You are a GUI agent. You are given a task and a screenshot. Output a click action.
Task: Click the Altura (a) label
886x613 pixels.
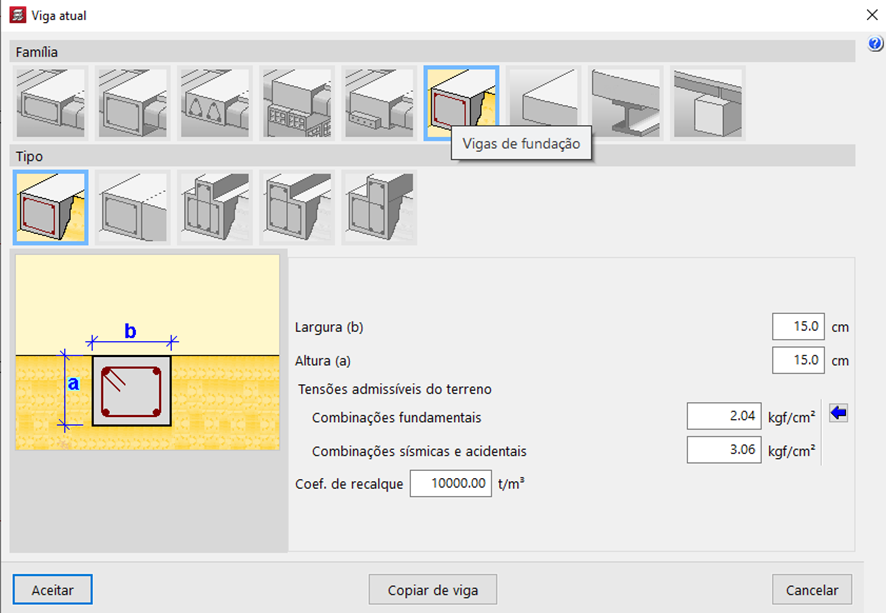tap(323, 361)
